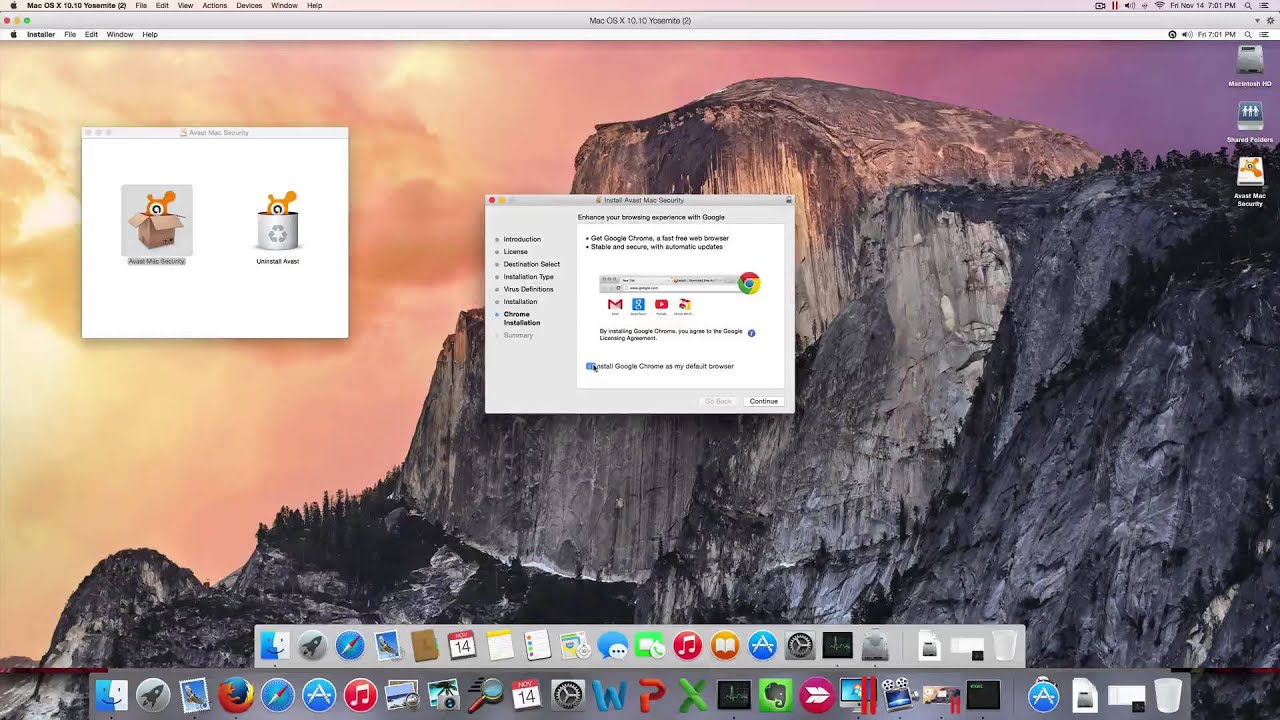This screenshot has height=720, width=1280.
Task: Open Preview from the host dock
Action: coord(402,695)
